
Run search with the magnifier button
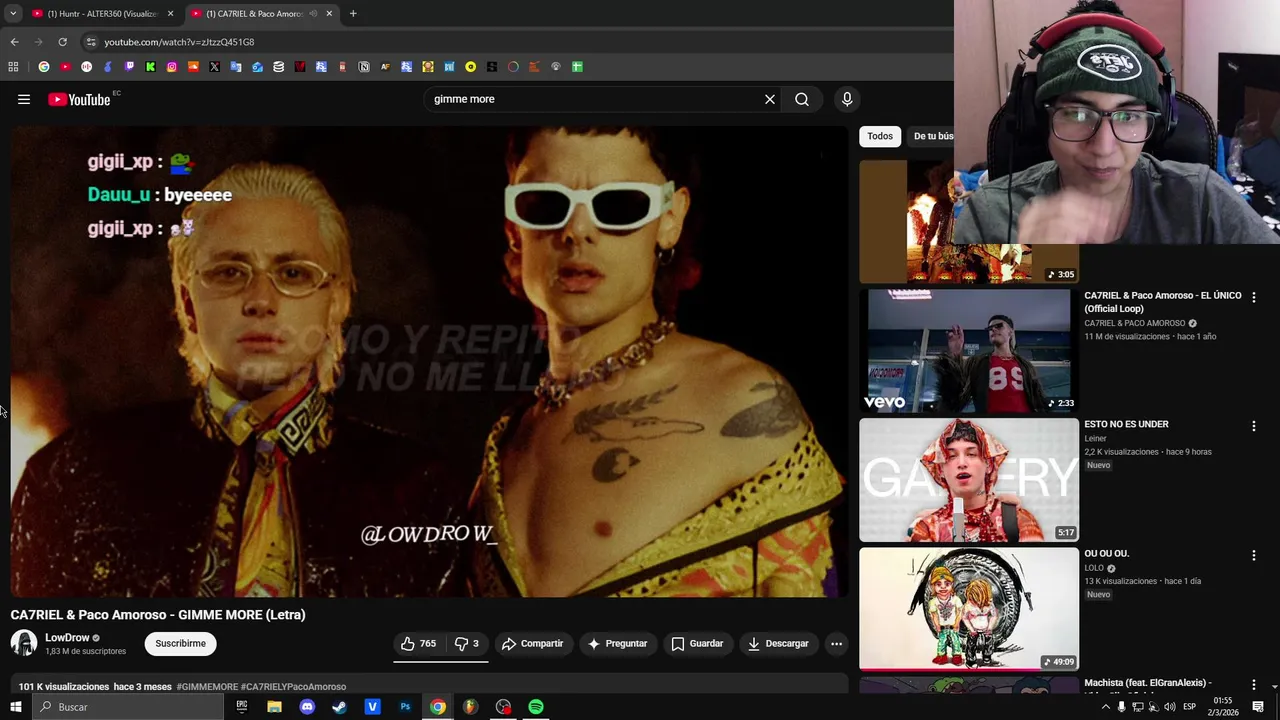click(802, 99)
